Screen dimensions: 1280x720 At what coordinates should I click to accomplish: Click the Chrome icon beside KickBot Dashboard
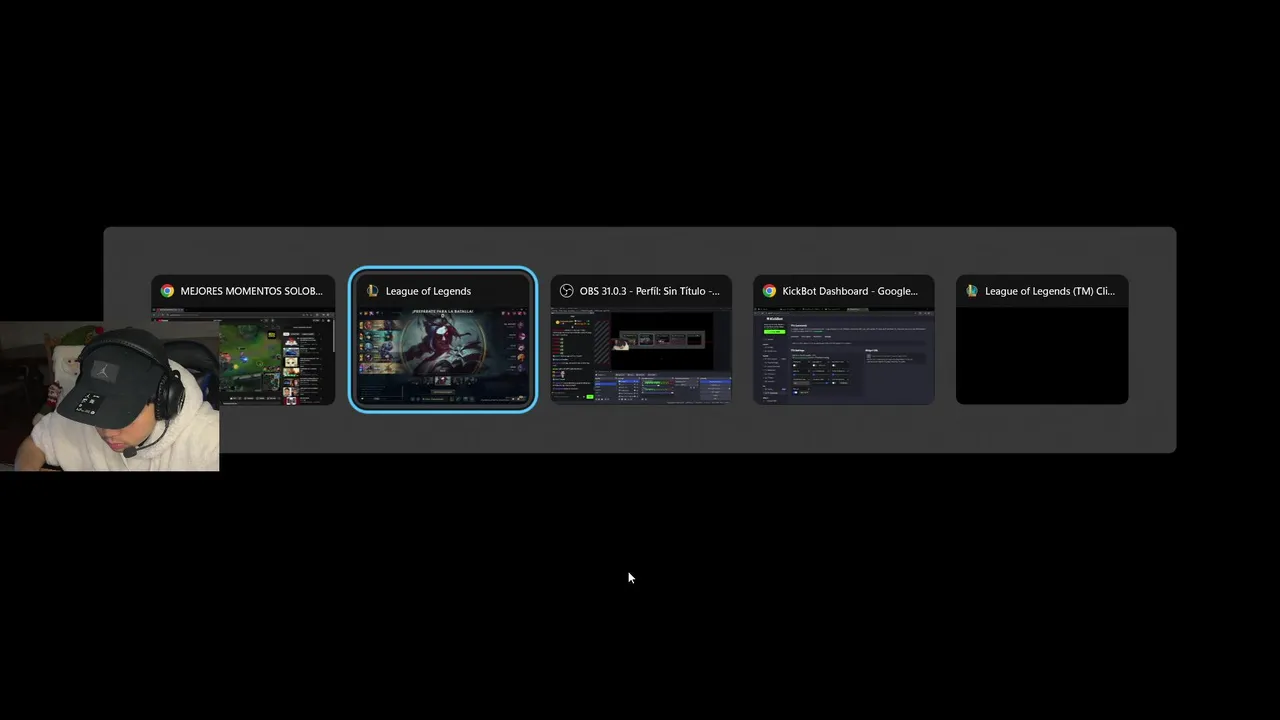(x=769, y=291)
